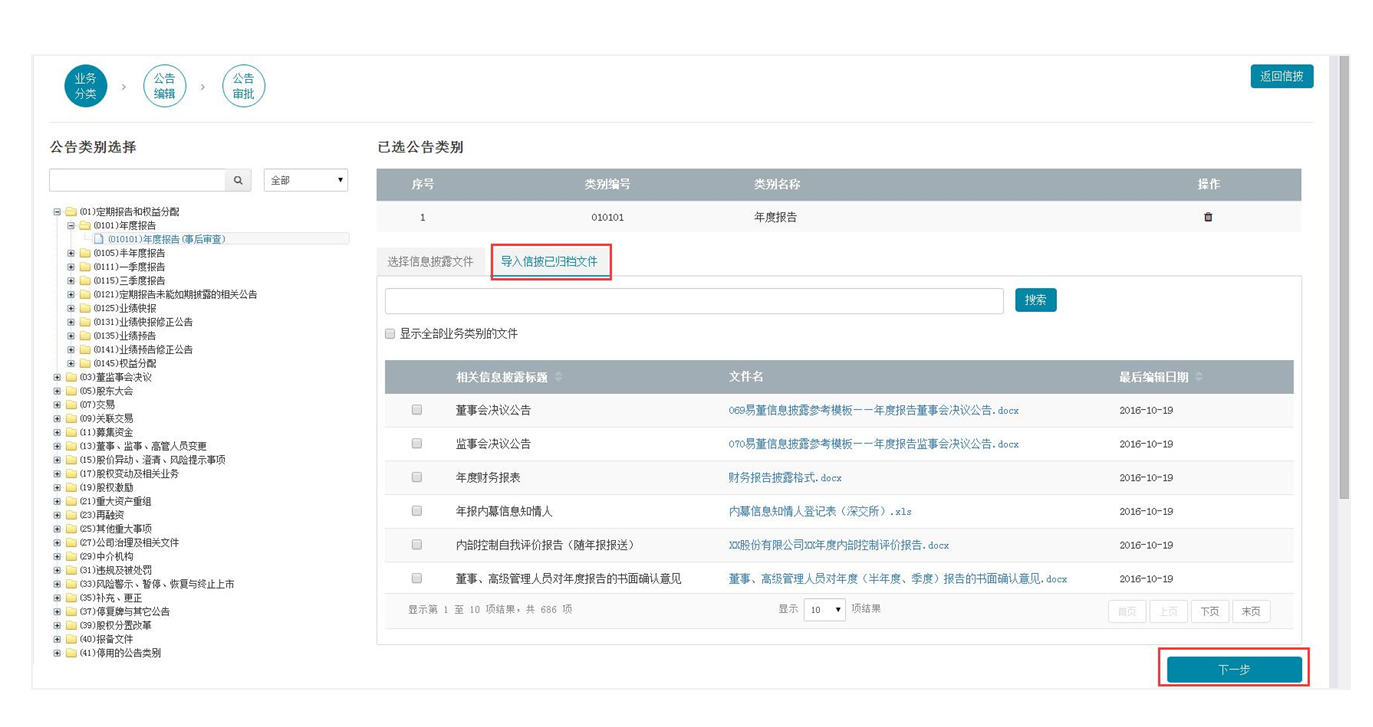Click the 上页 pagination button
Viewport: 1373px width, 727px height.
1168,611
